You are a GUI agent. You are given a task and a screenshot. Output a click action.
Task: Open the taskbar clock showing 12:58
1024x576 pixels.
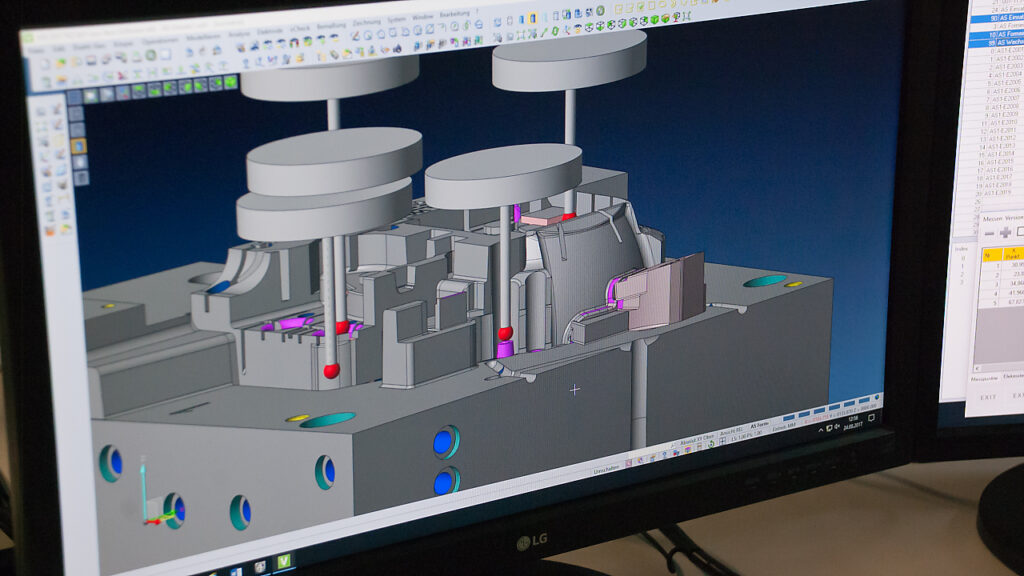853,422
